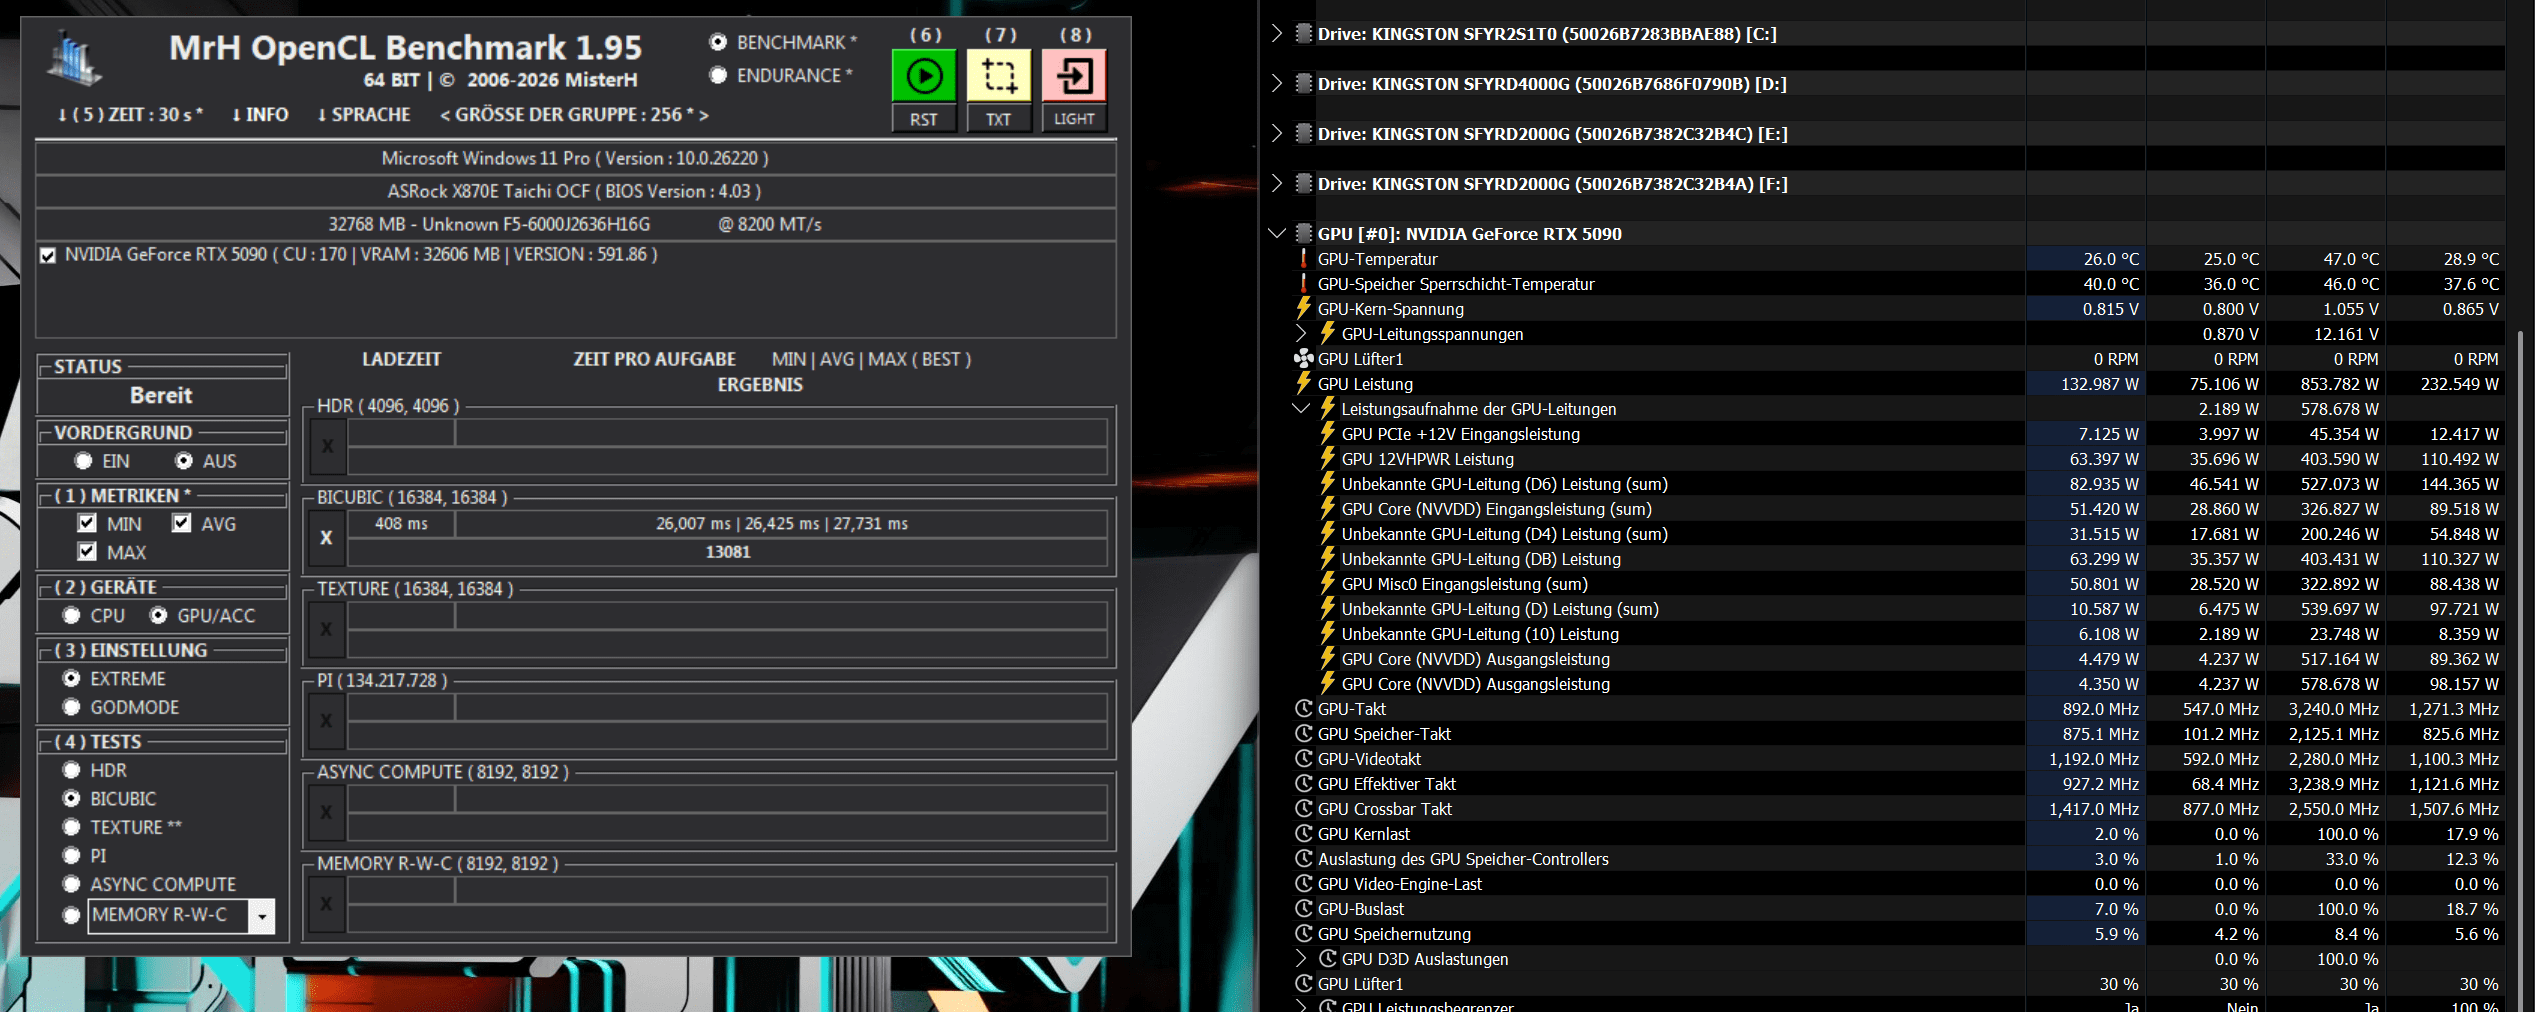Choose the GODMODE setting
Screen dimensions: 2535x1012
click(71, 707)
